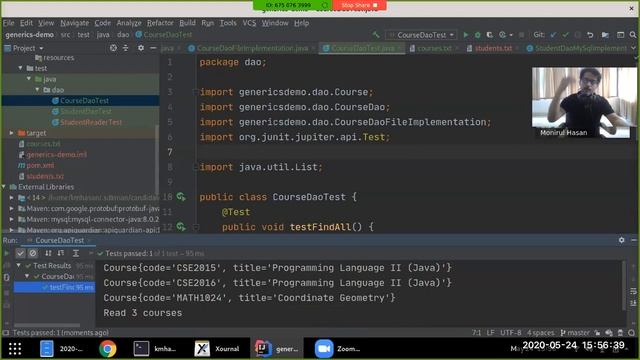Sort tests by duration in the Run panel
Viewport: 640px width, 360px height.
pos(61,253)
